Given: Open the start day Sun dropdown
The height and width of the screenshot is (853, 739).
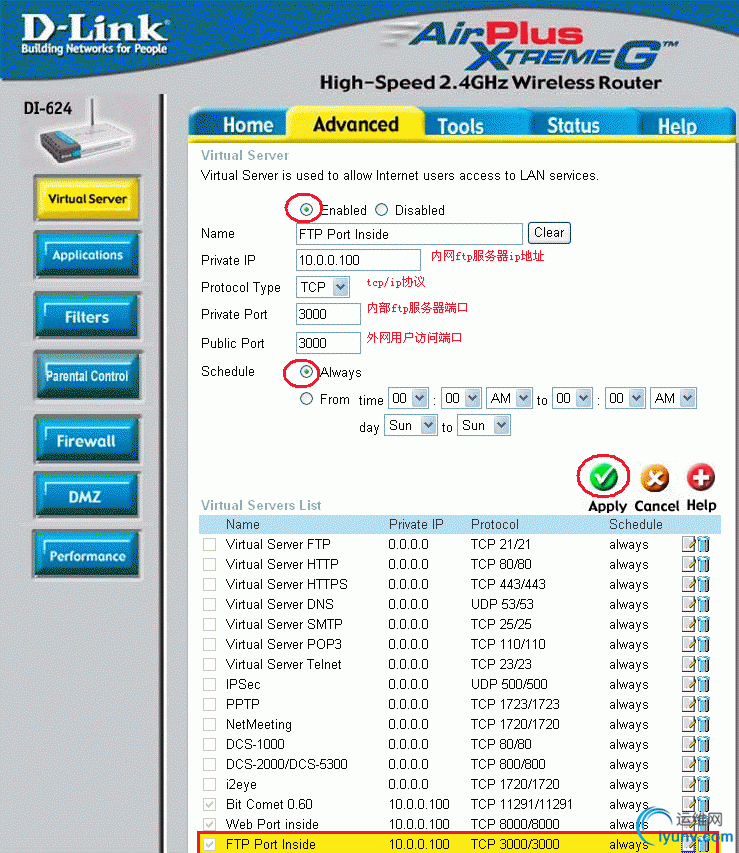Looking at the screenshot, I should tap(411, 425).
